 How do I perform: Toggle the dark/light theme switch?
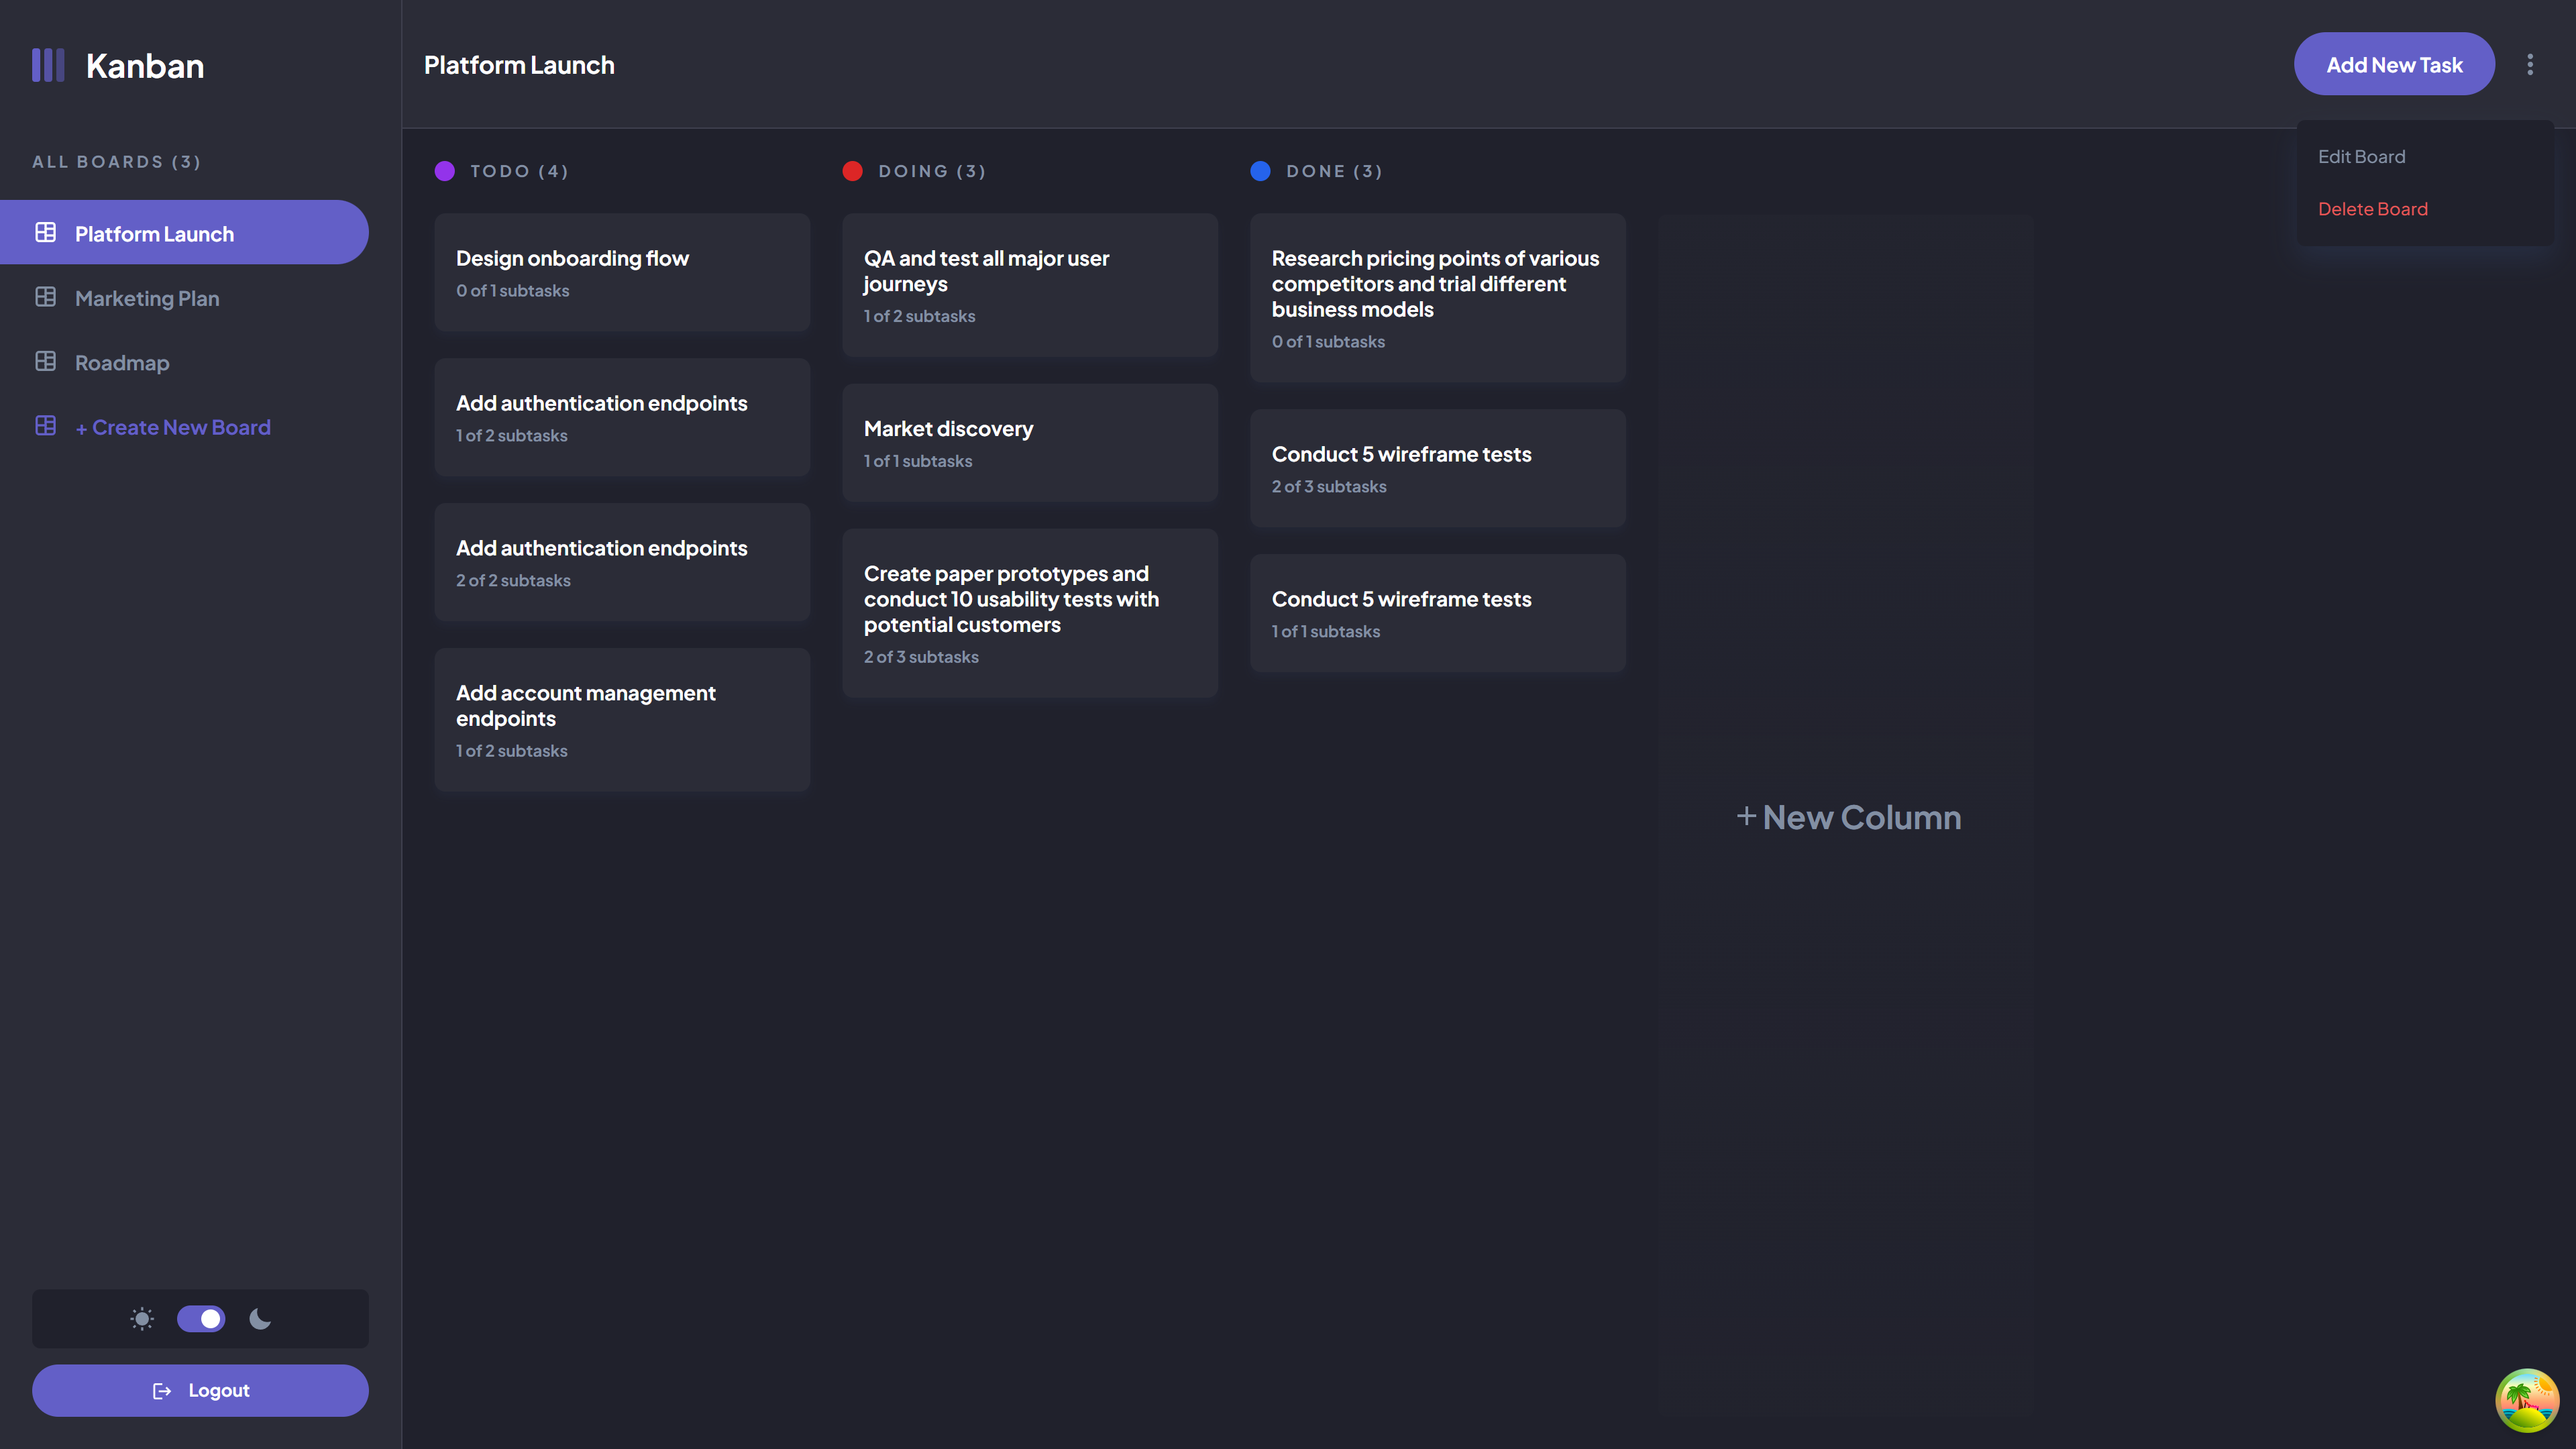pos(201,1319)
